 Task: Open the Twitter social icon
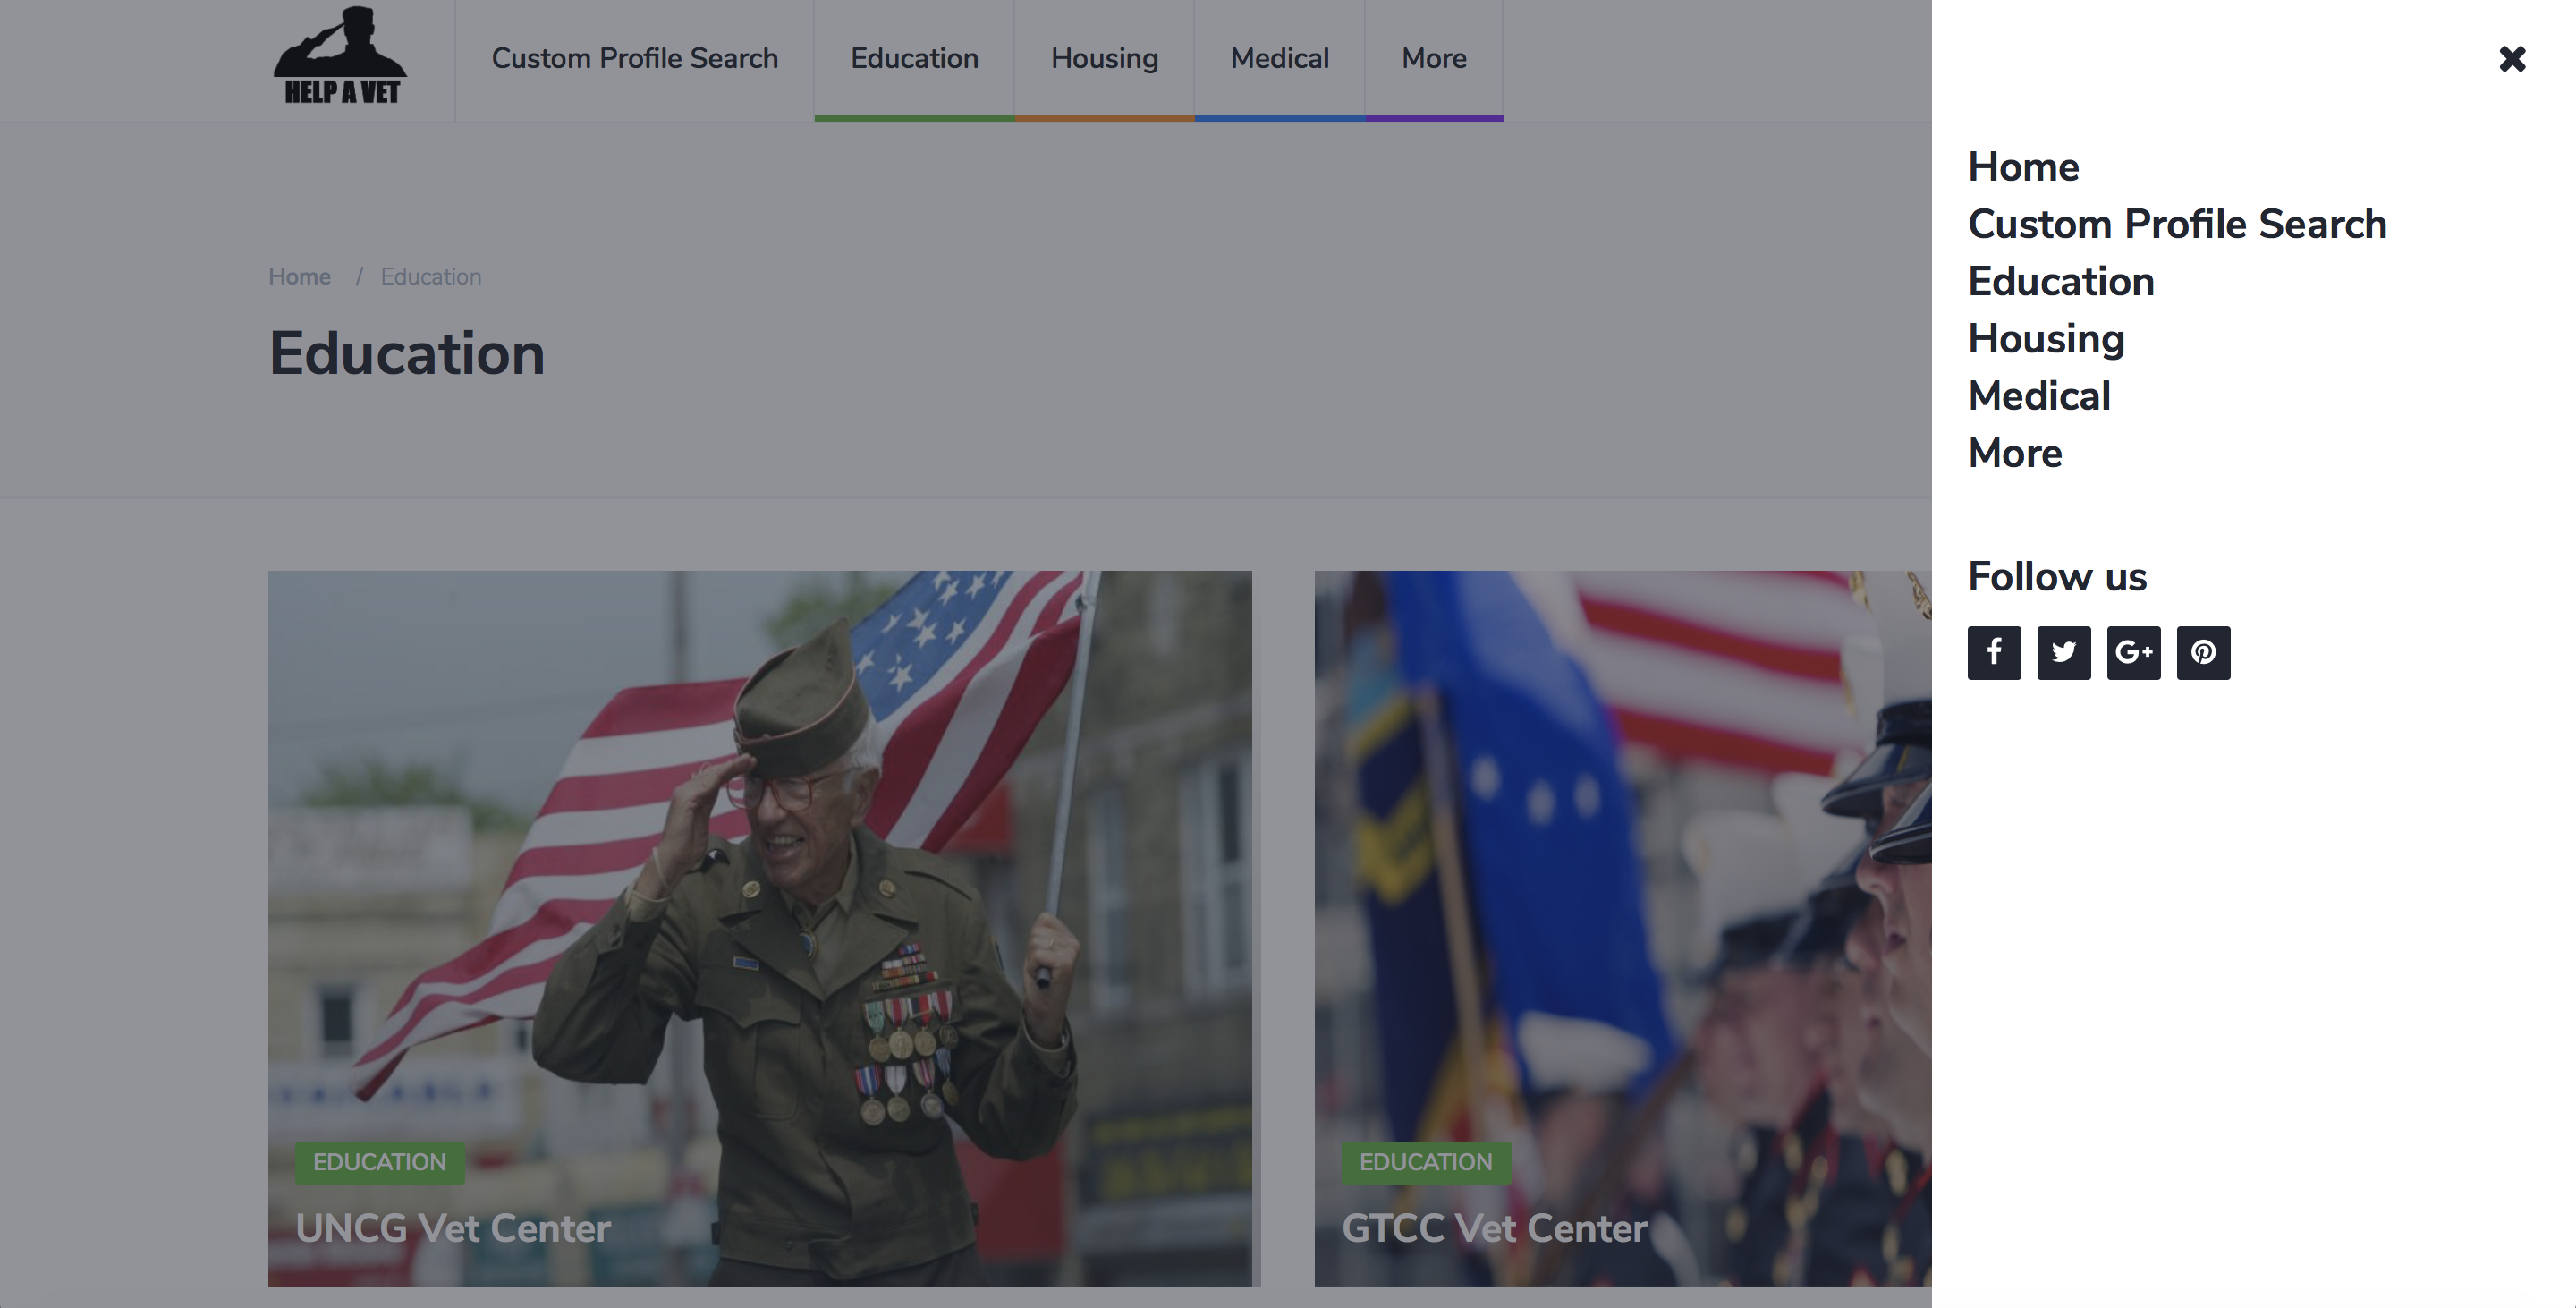[2063, 653]
